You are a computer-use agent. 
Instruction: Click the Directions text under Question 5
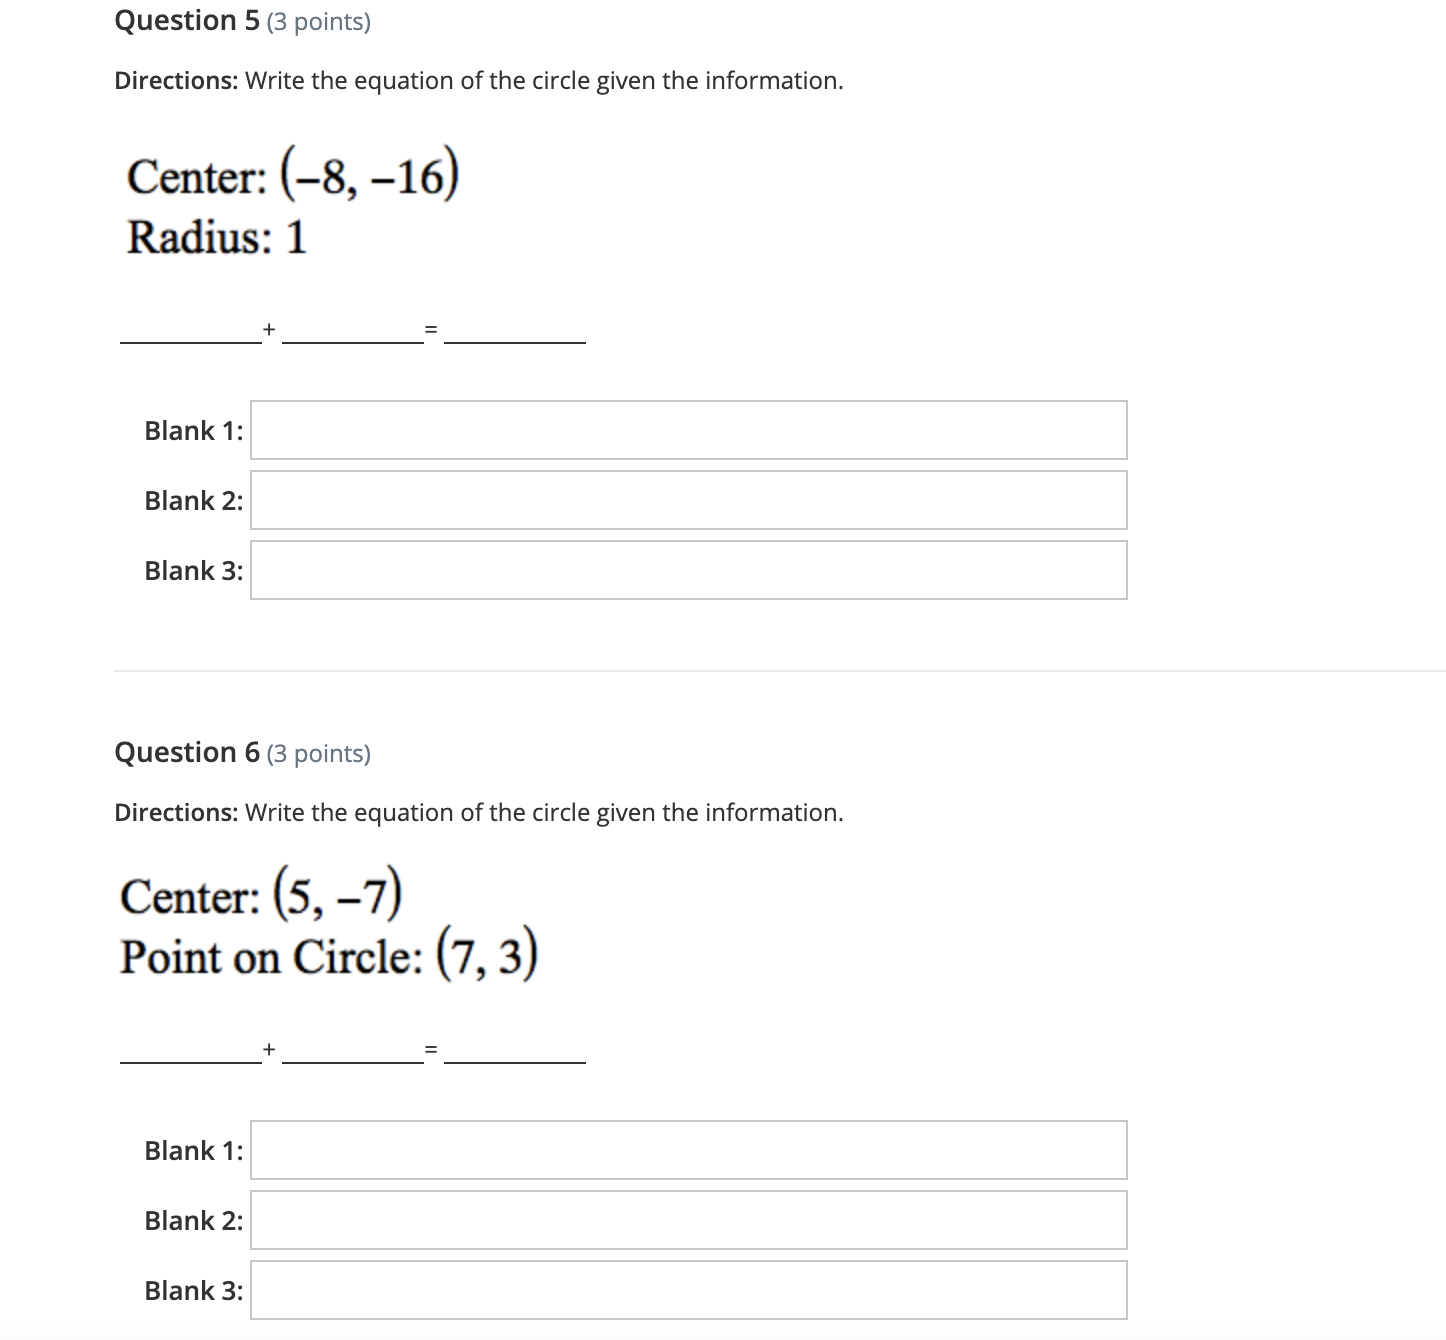(x=478, y=81)
